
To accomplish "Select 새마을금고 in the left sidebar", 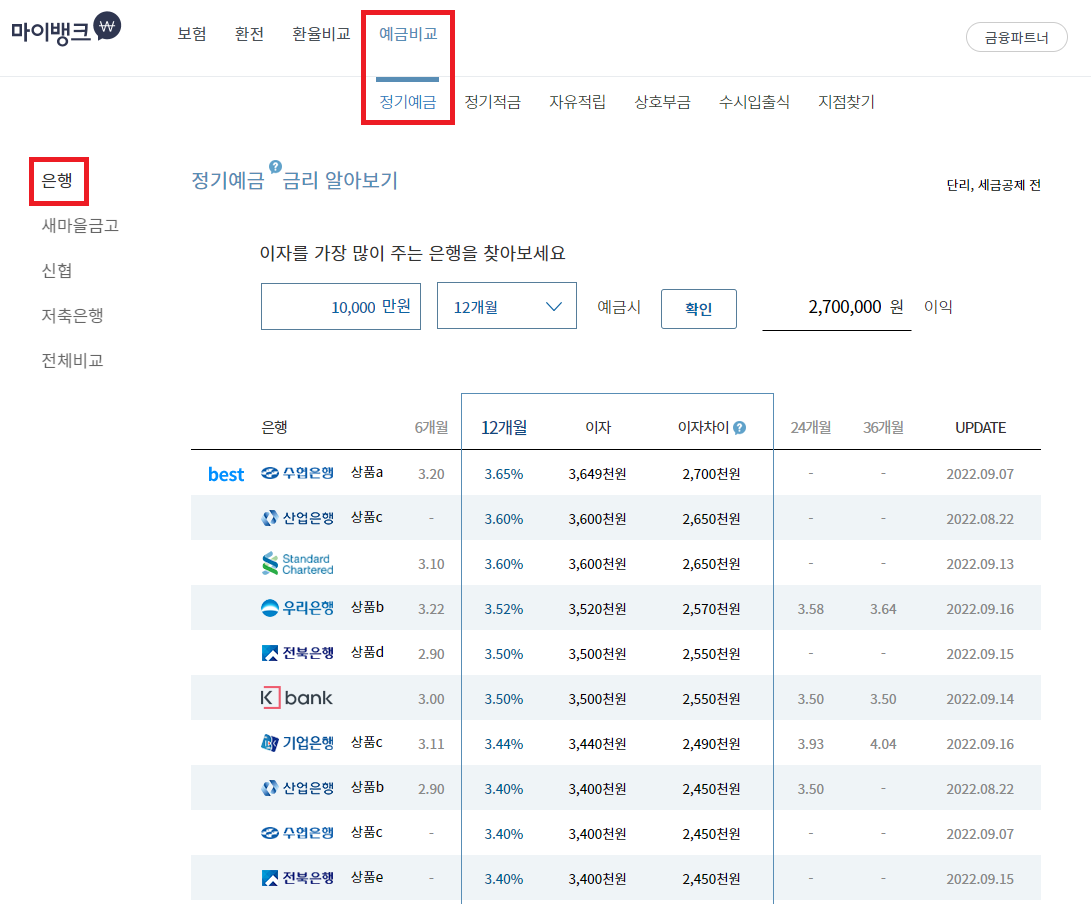I will (x=80, y=225).
